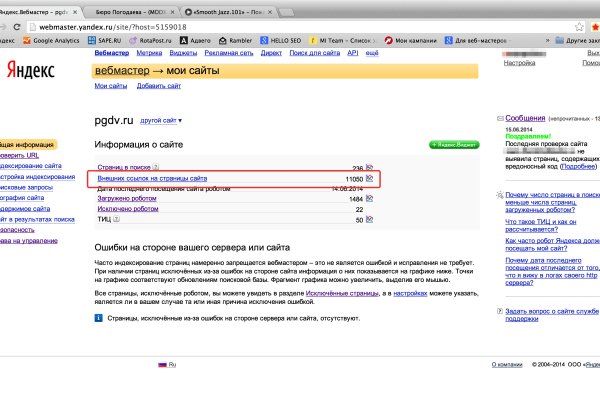Open chart icon for Страниц в поиске row
600x400 pixels.
[369, 168]
